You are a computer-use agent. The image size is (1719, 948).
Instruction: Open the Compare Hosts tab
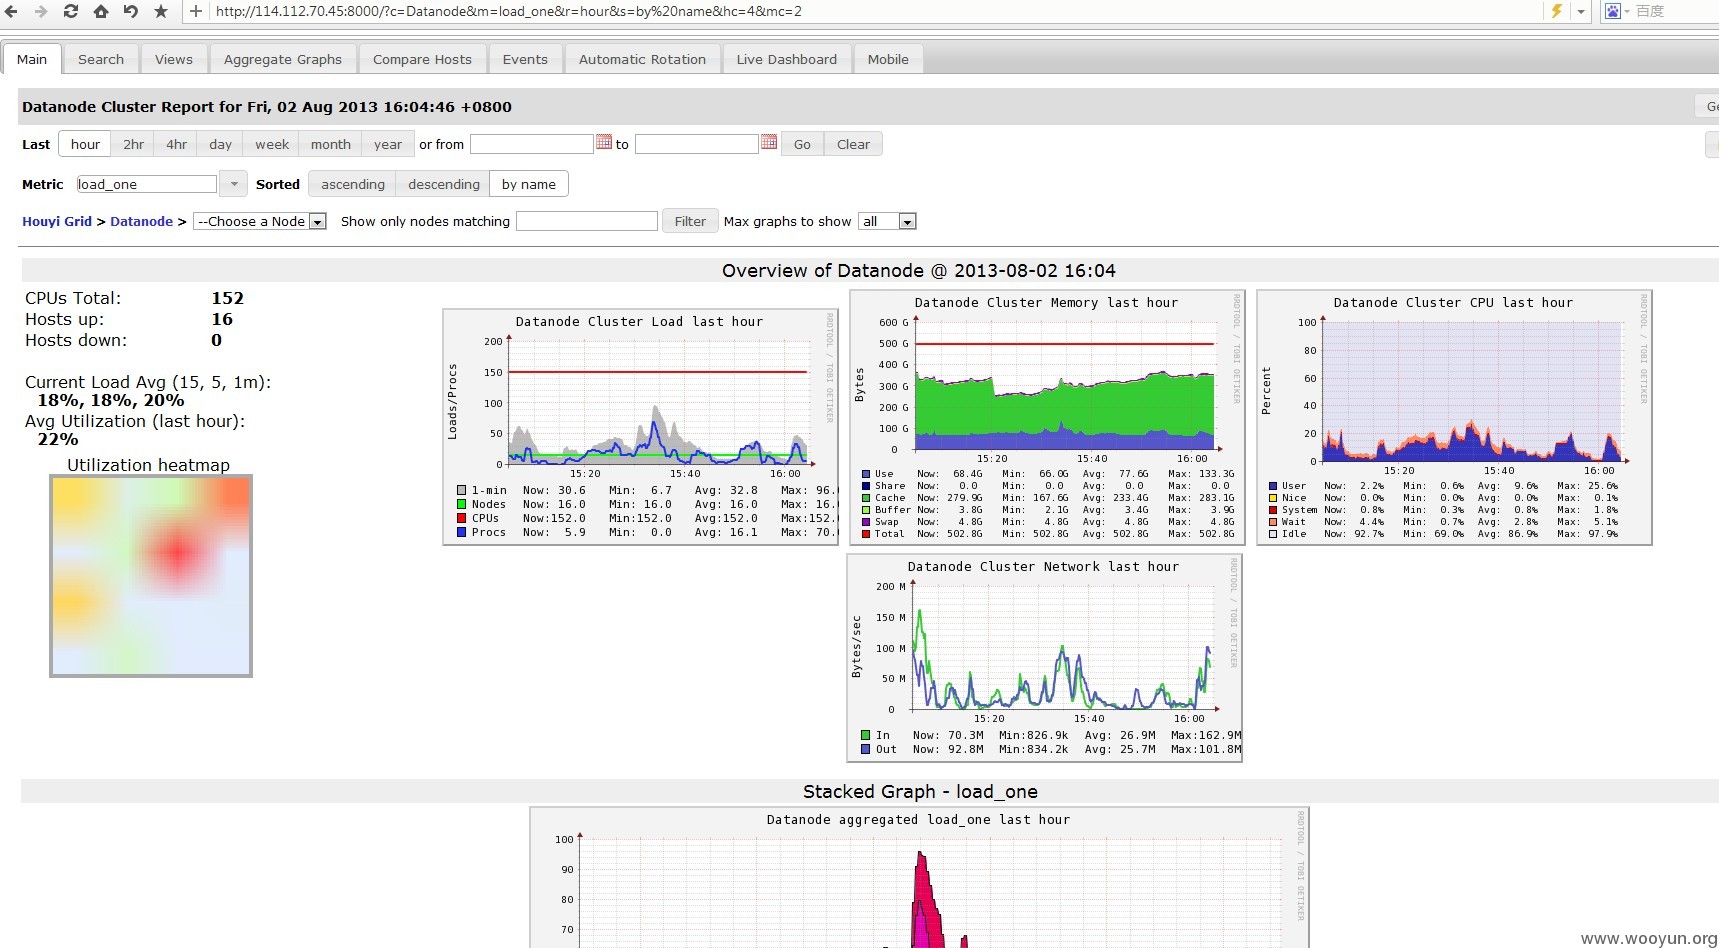(422, 59)
